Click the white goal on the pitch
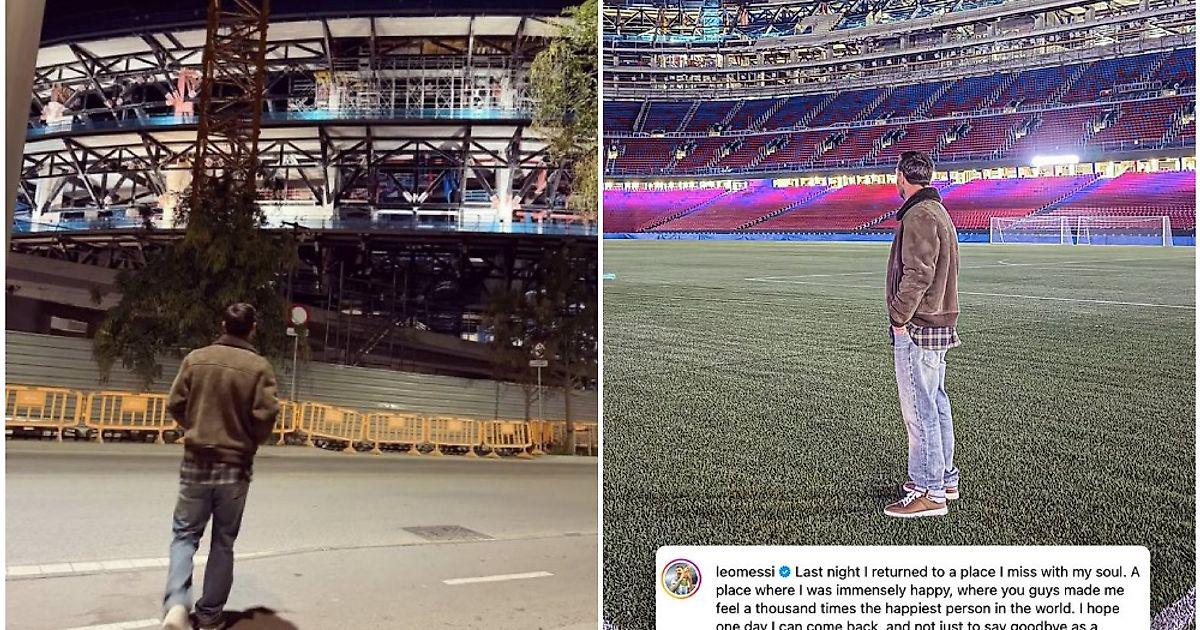This screenshot has height=630, width=1200. 1080,230
